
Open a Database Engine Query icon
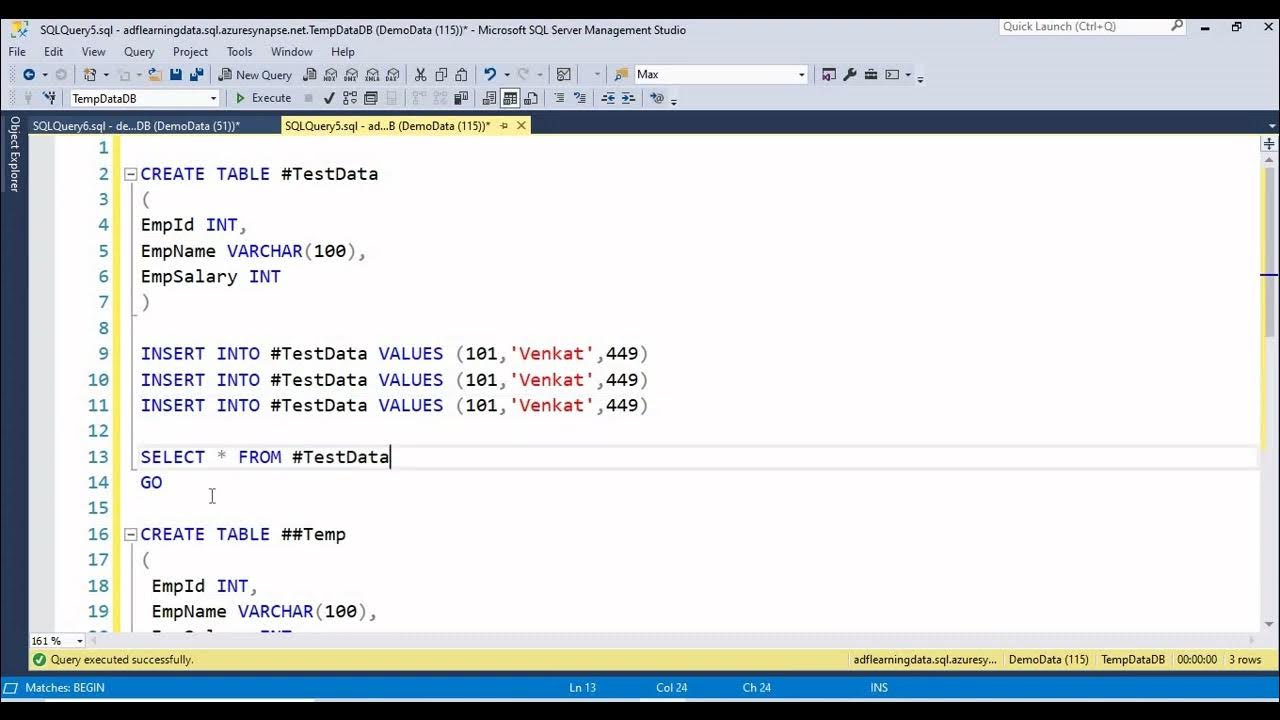tap(310, 74)
